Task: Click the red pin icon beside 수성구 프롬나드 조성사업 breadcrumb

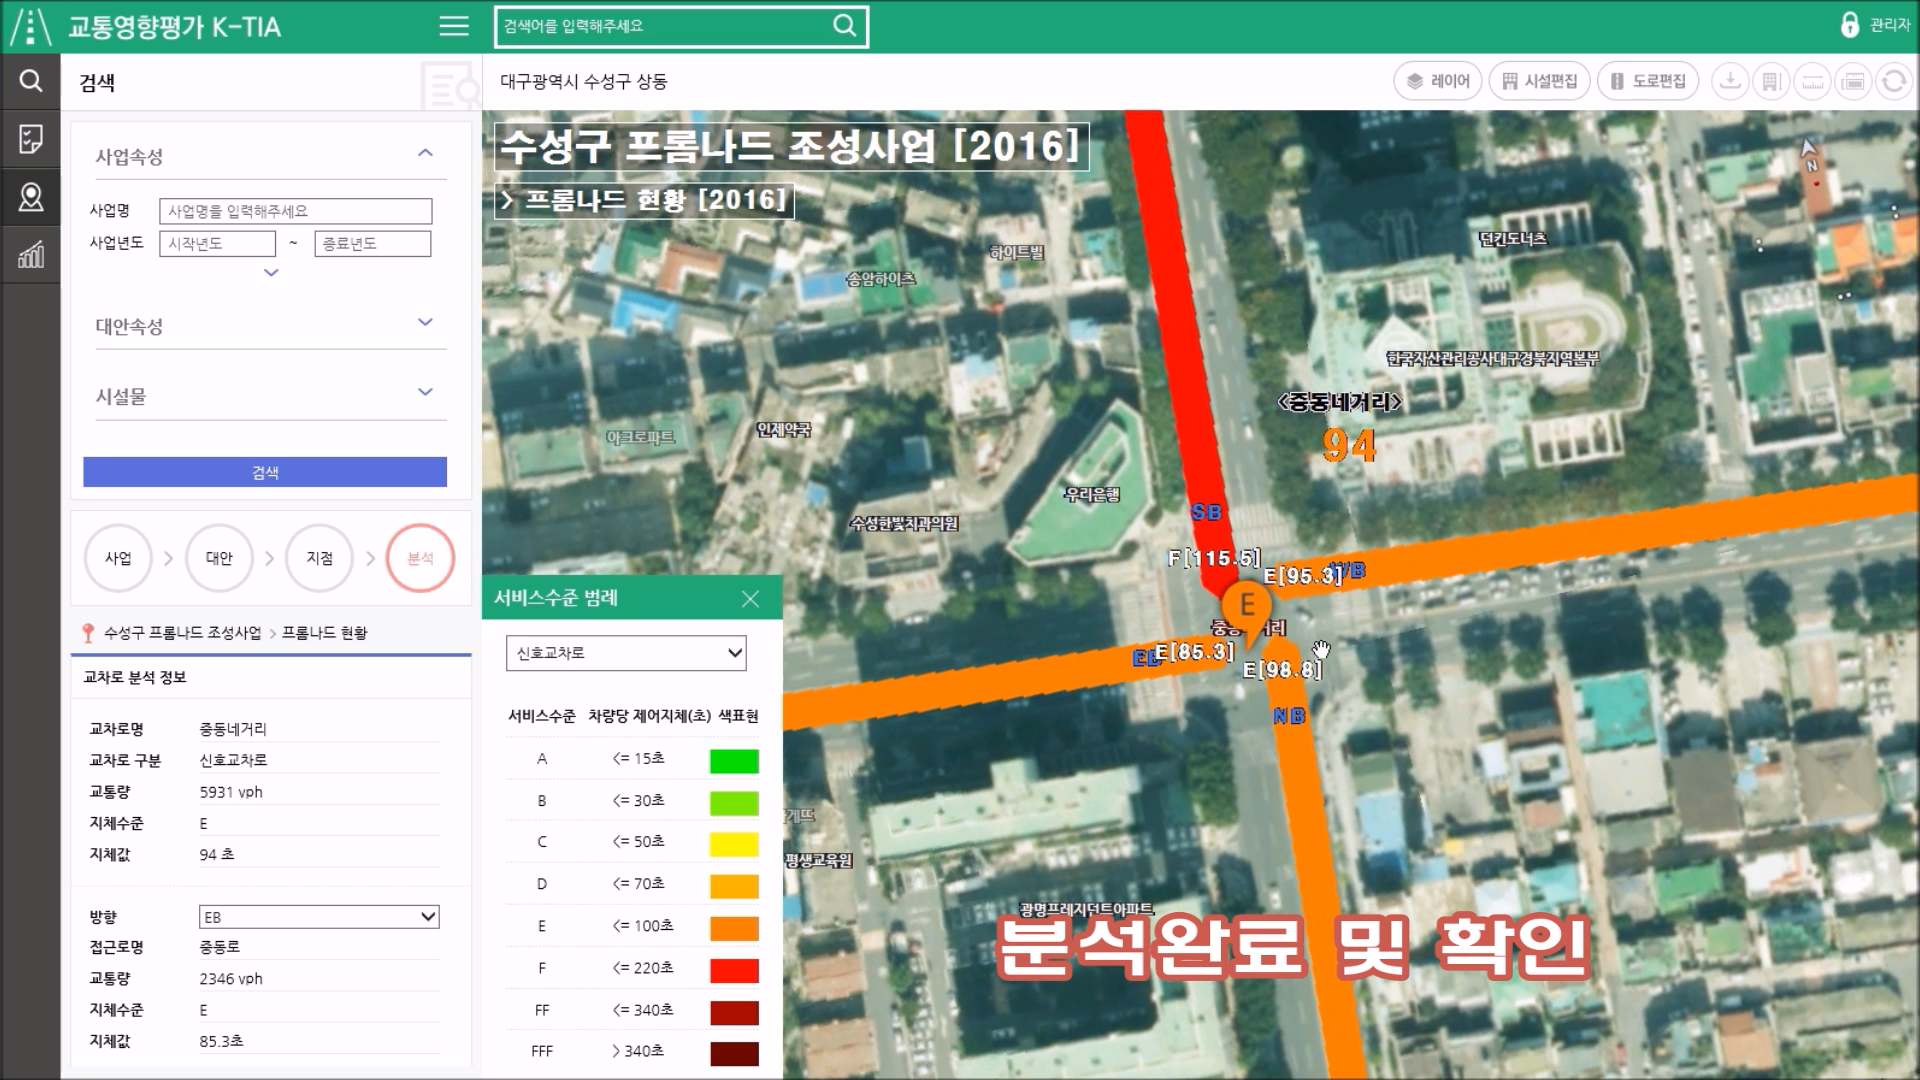Action: (x=88, y=633)
